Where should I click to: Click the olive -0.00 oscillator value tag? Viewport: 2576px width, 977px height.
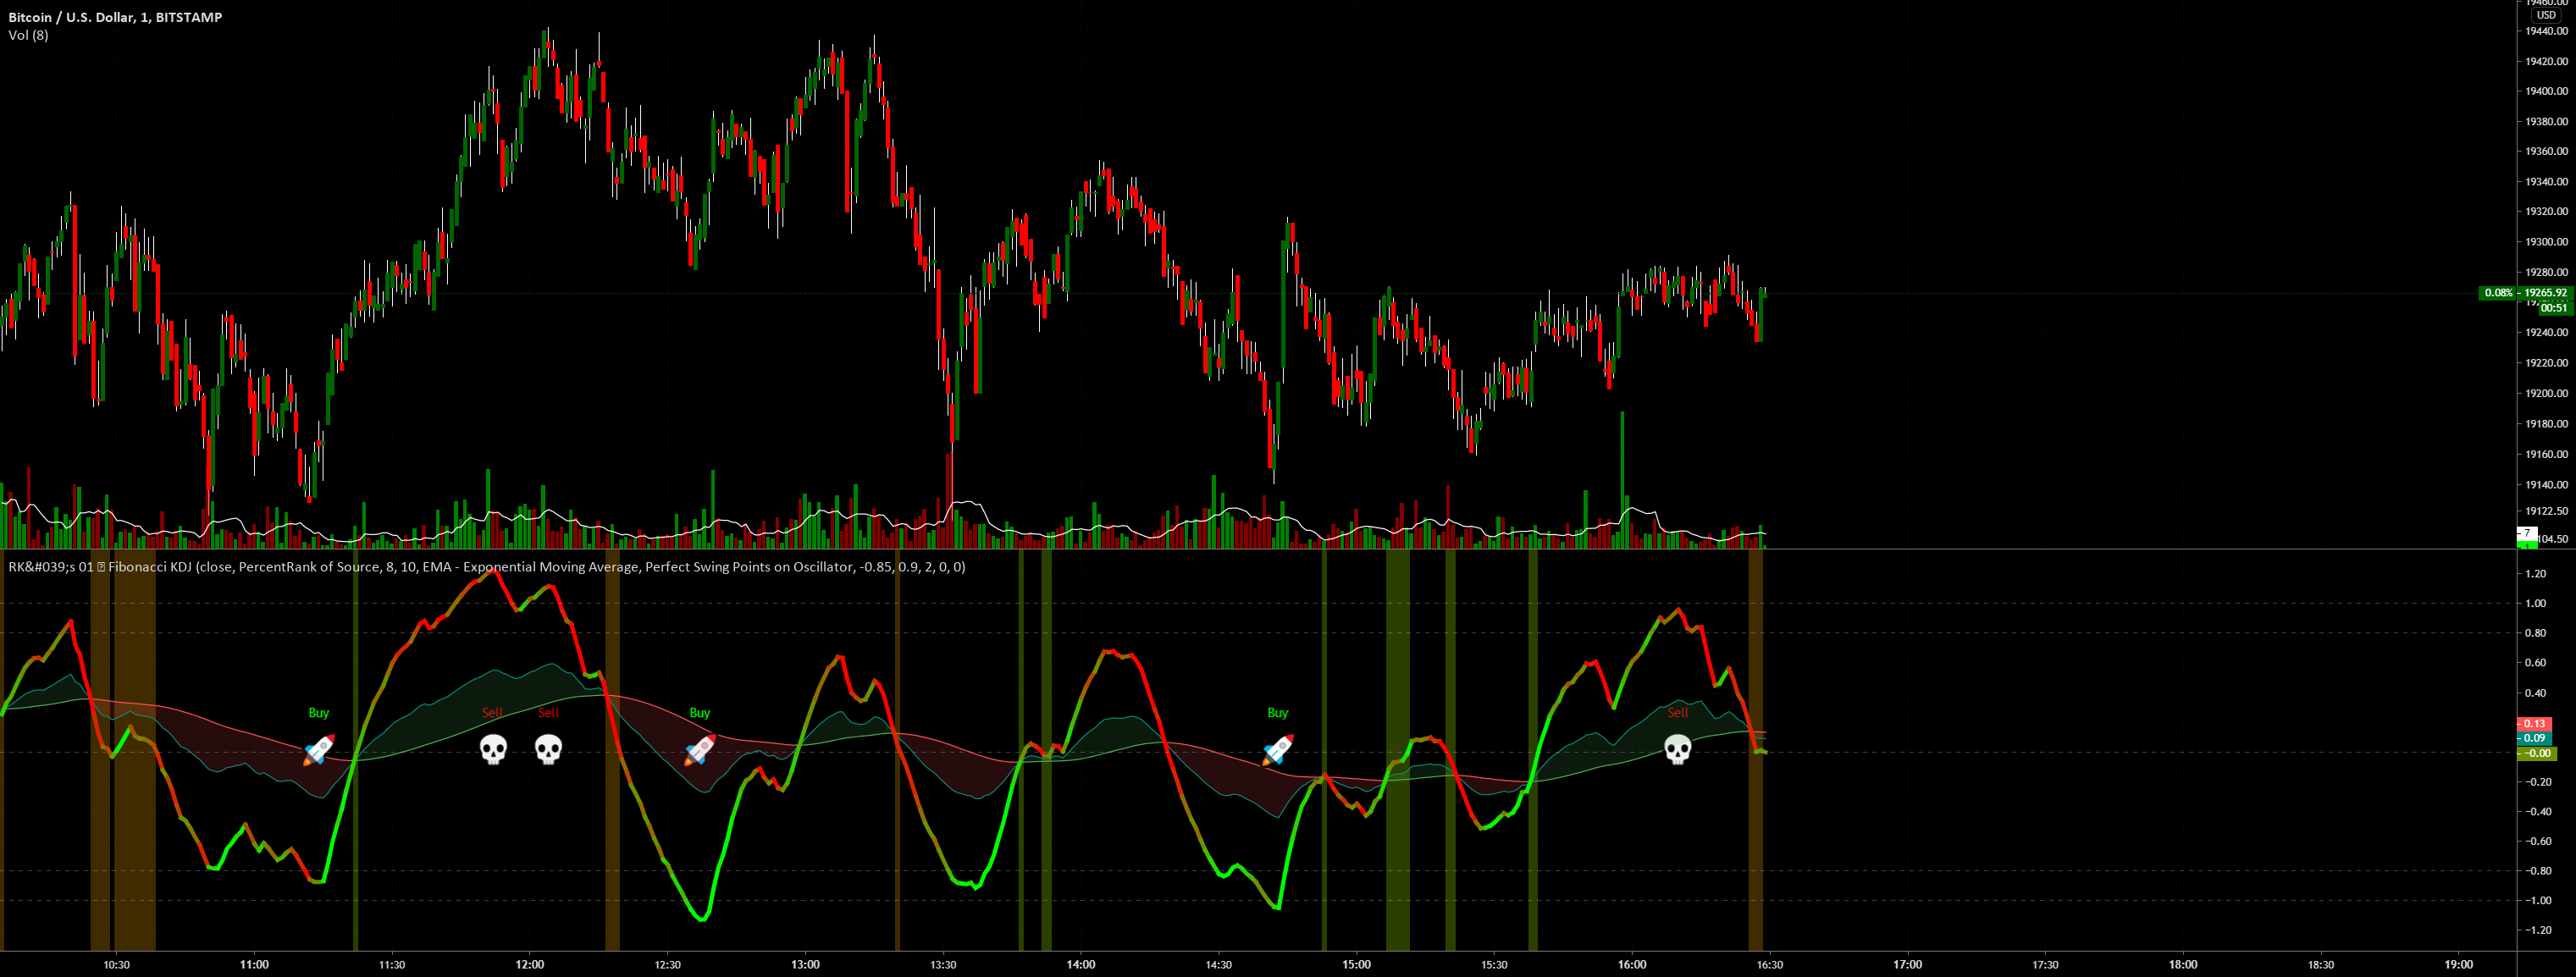2536,753
